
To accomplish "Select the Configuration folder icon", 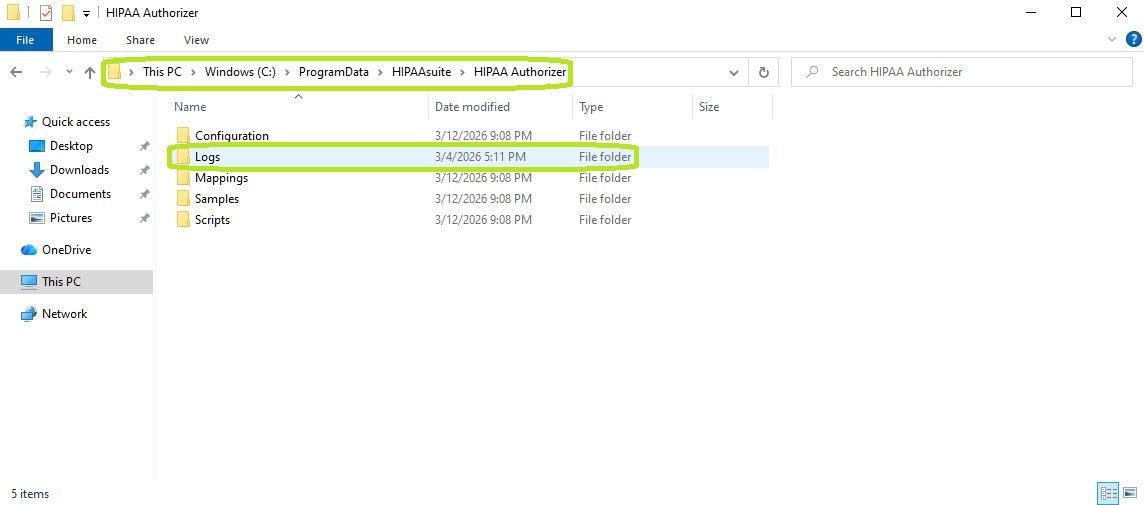I will coord(183,136).
